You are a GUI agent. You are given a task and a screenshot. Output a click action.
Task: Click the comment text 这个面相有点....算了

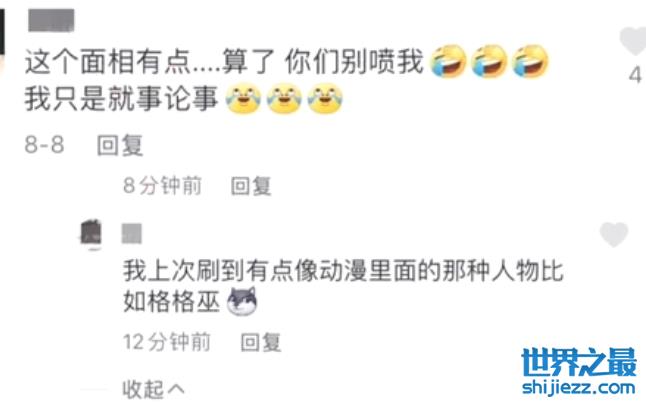click(150, 62)
